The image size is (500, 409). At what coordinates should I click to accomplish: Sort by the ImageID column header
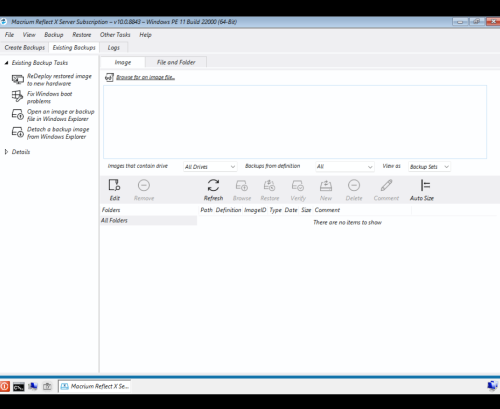pyautogui.click(x=255, y=210)
